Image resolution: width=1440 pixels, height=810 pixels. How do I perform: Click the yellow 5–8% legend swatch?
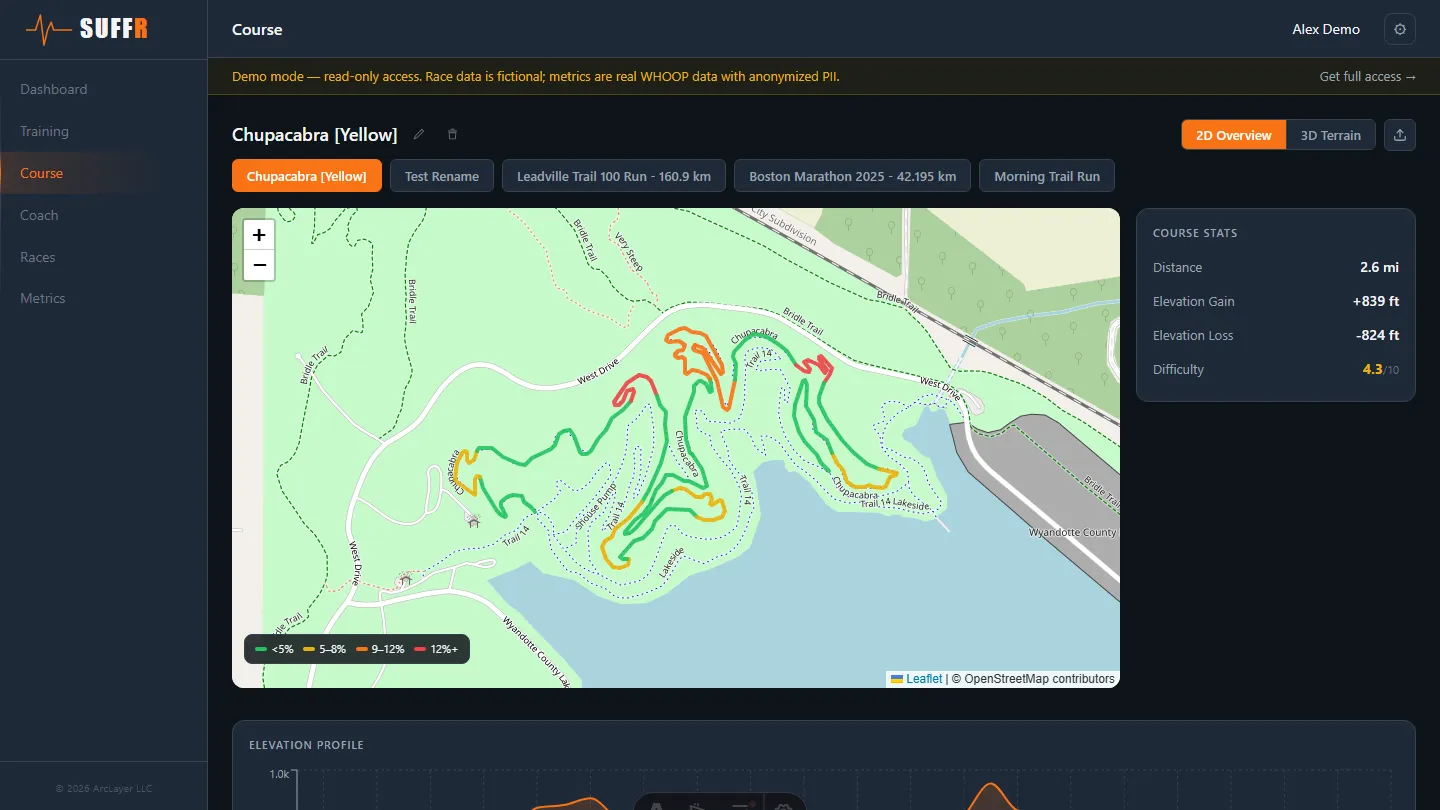tap(309, 649)
